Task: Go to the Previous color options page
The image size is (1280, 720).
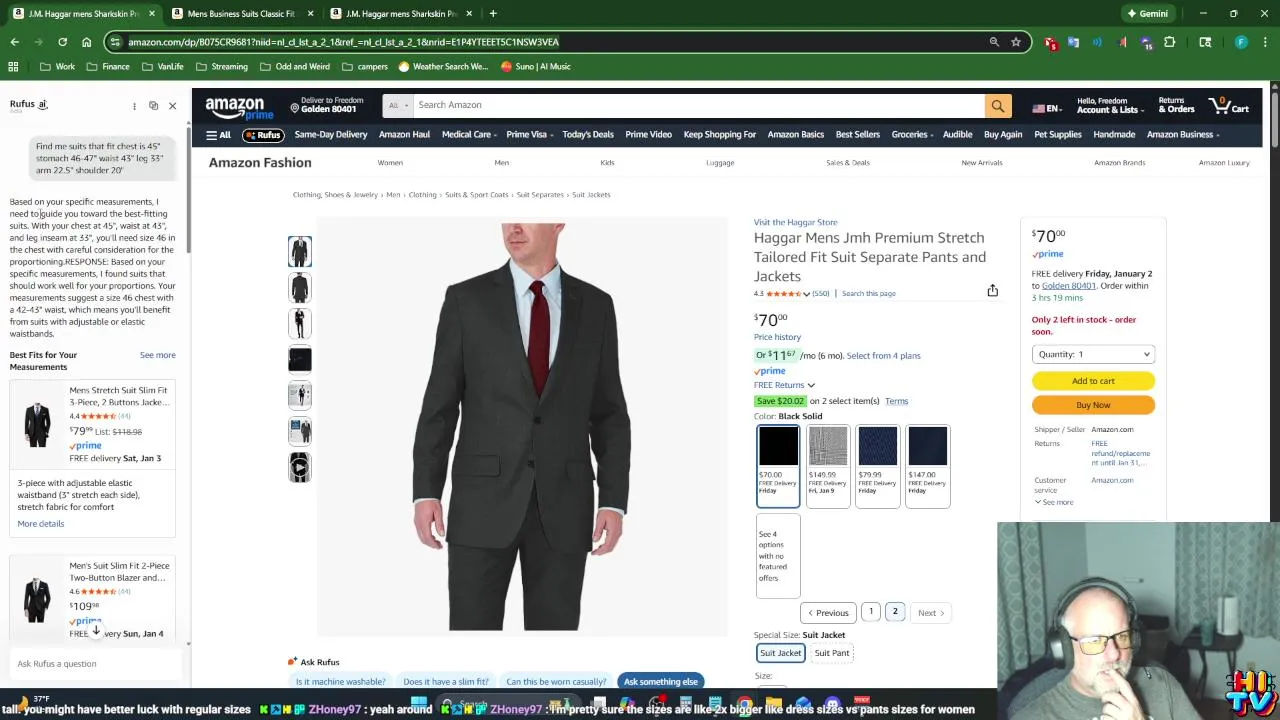Action: tap(828, 613)
